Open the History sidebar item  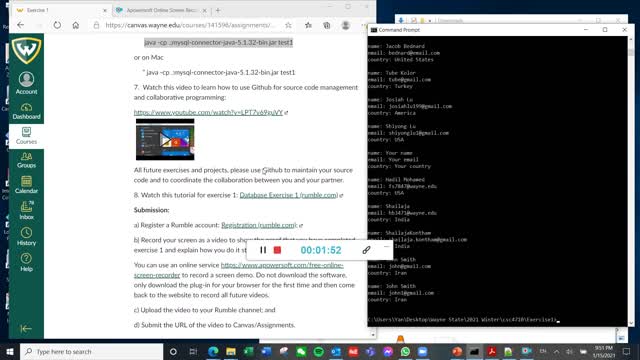pos(27,236)
